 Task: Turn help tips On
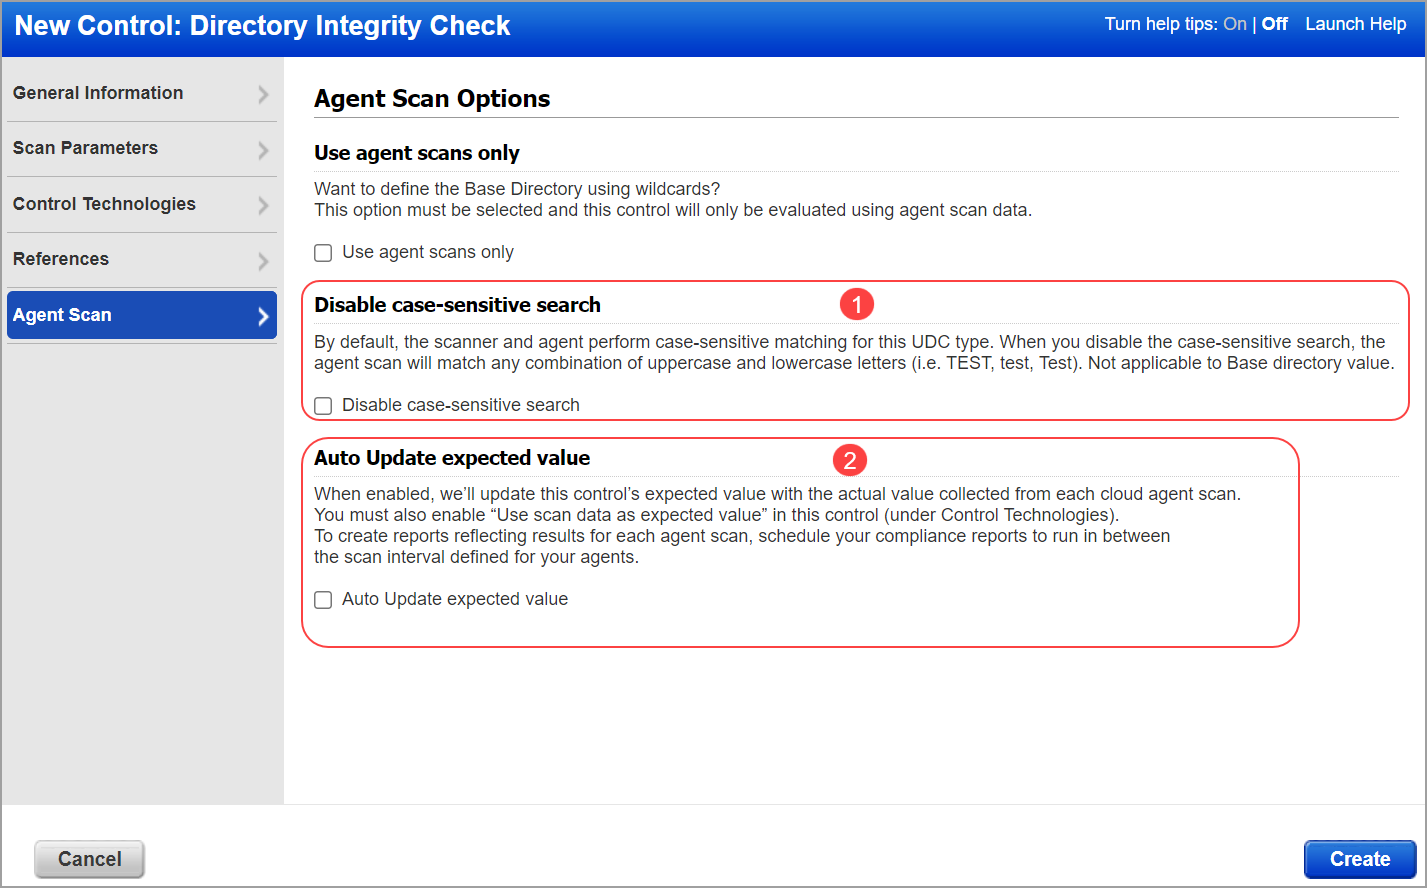click(1235, 24)
